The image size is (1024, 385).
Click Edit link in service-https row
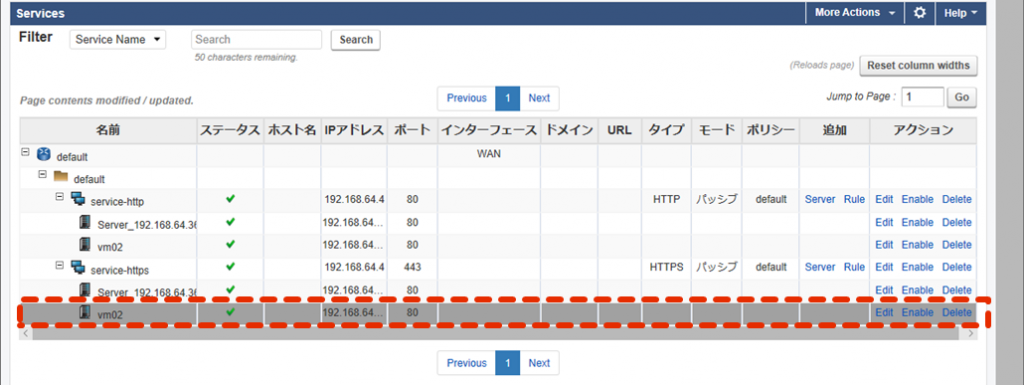click(x=884, y=267)
